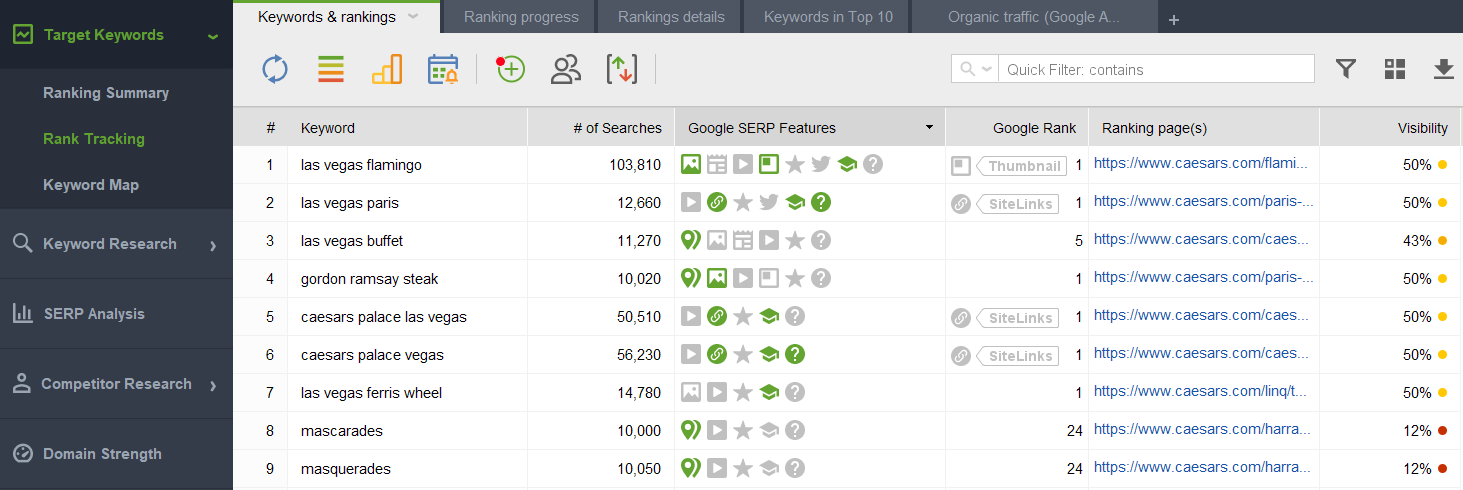
Task: Open the Google SERP Features column dropdown arrow
Action: coord(929,127)
